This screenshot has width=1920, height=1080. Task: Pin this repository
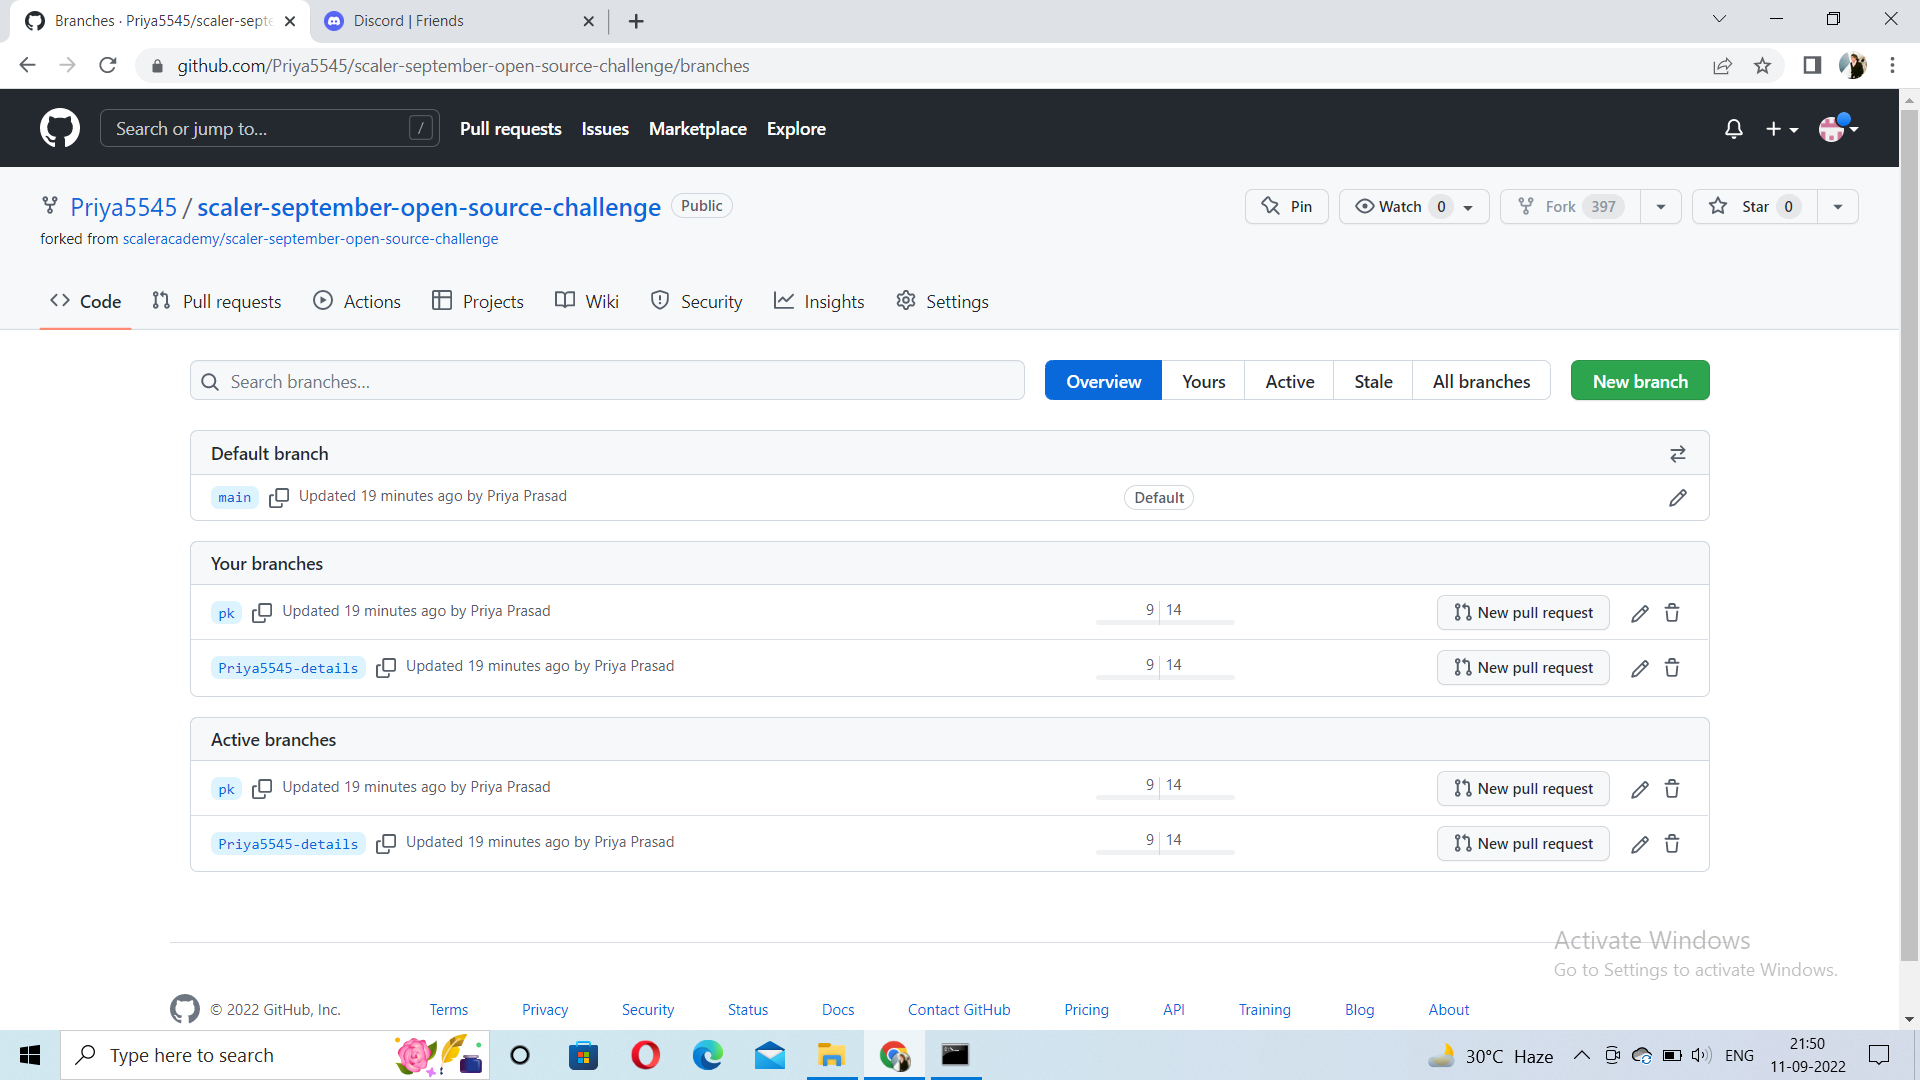coord(1286,206)
